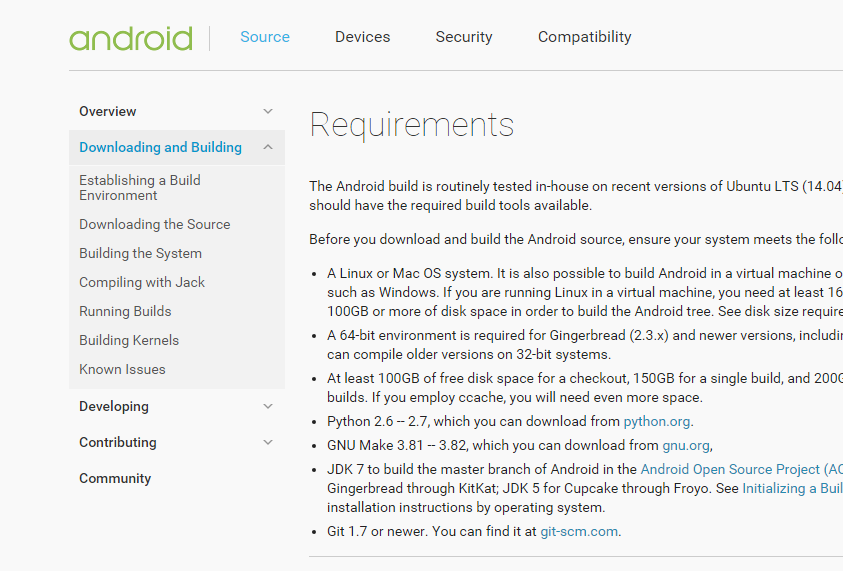Go to Building the System
This screenshot has height=571, width=843.
[x=140, y=253]
